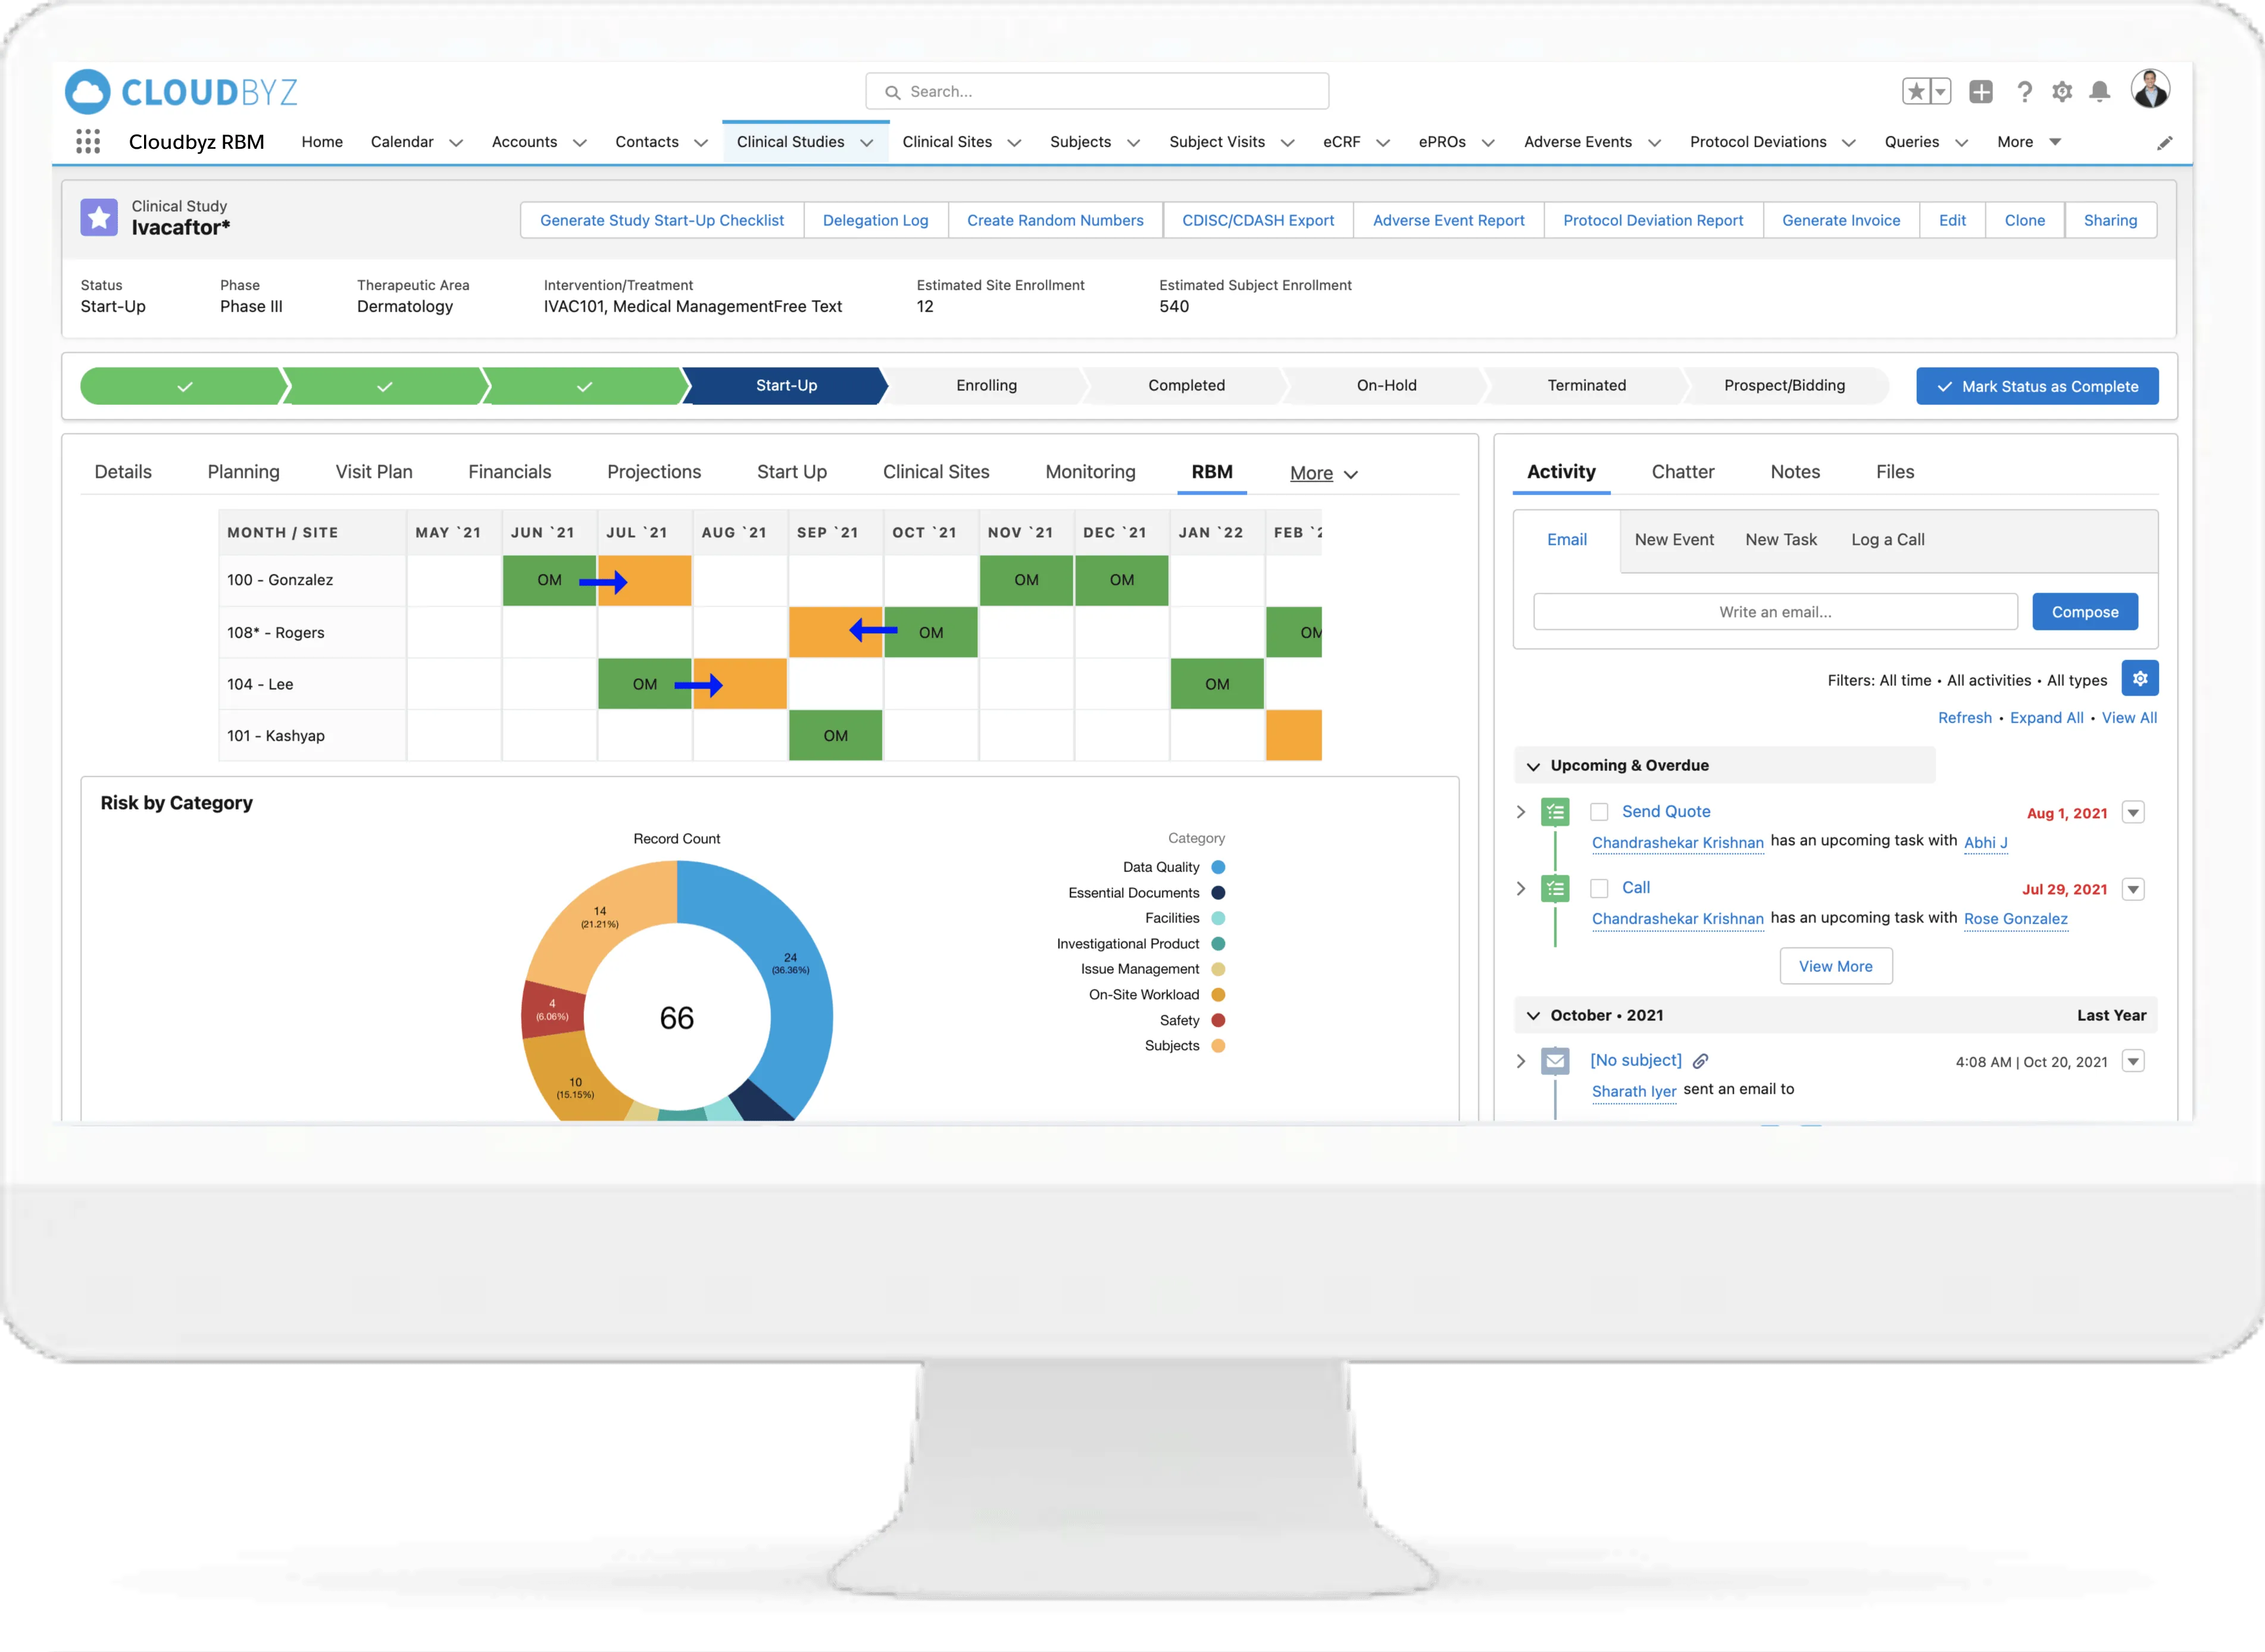Screen dimensions: 2265x1652
Task: Open the Send Quote task action dropdown
Action: point(2133,812)
